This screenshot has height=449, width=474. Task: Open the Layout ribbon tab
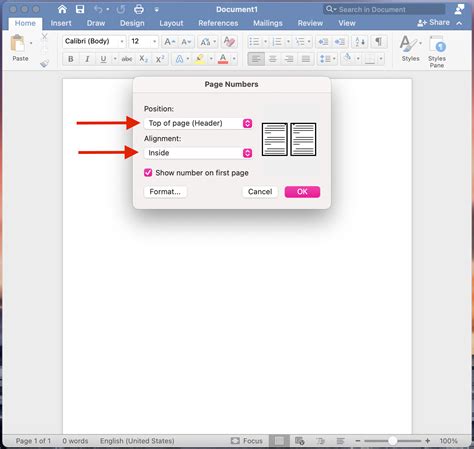[171, 23]
